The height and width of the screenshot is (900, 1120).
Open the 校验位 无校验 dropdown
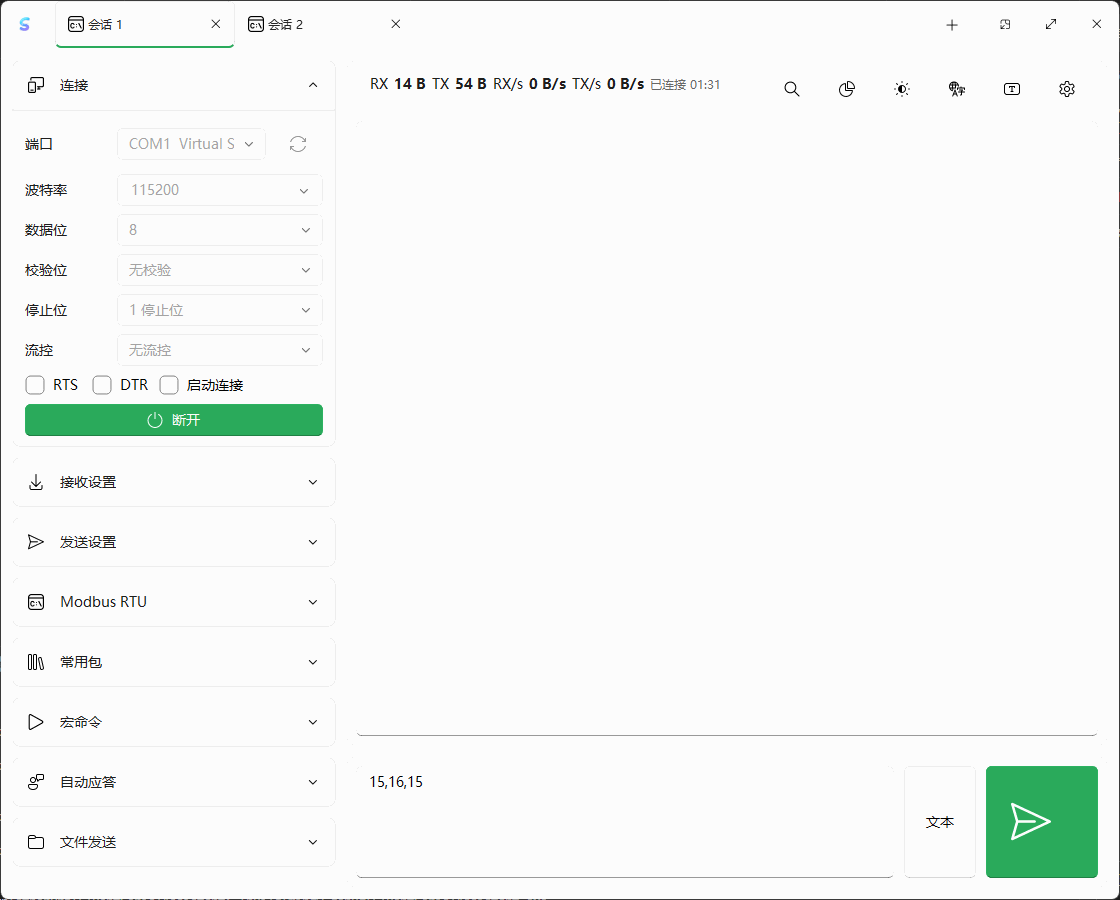point(220,270)
